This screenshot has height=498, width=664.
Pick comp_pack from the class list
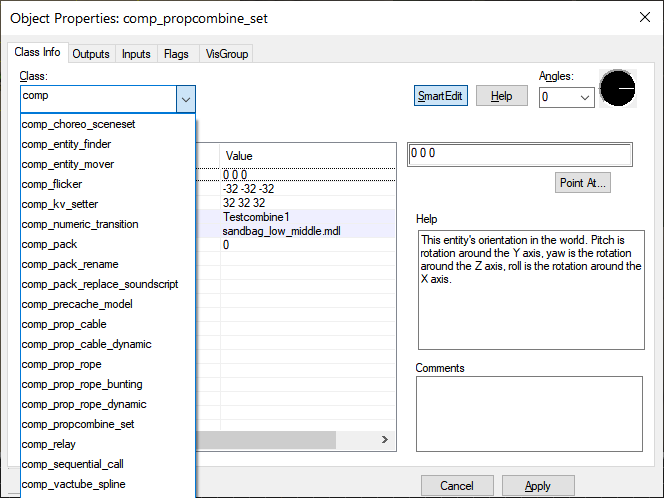pos(108,244)
